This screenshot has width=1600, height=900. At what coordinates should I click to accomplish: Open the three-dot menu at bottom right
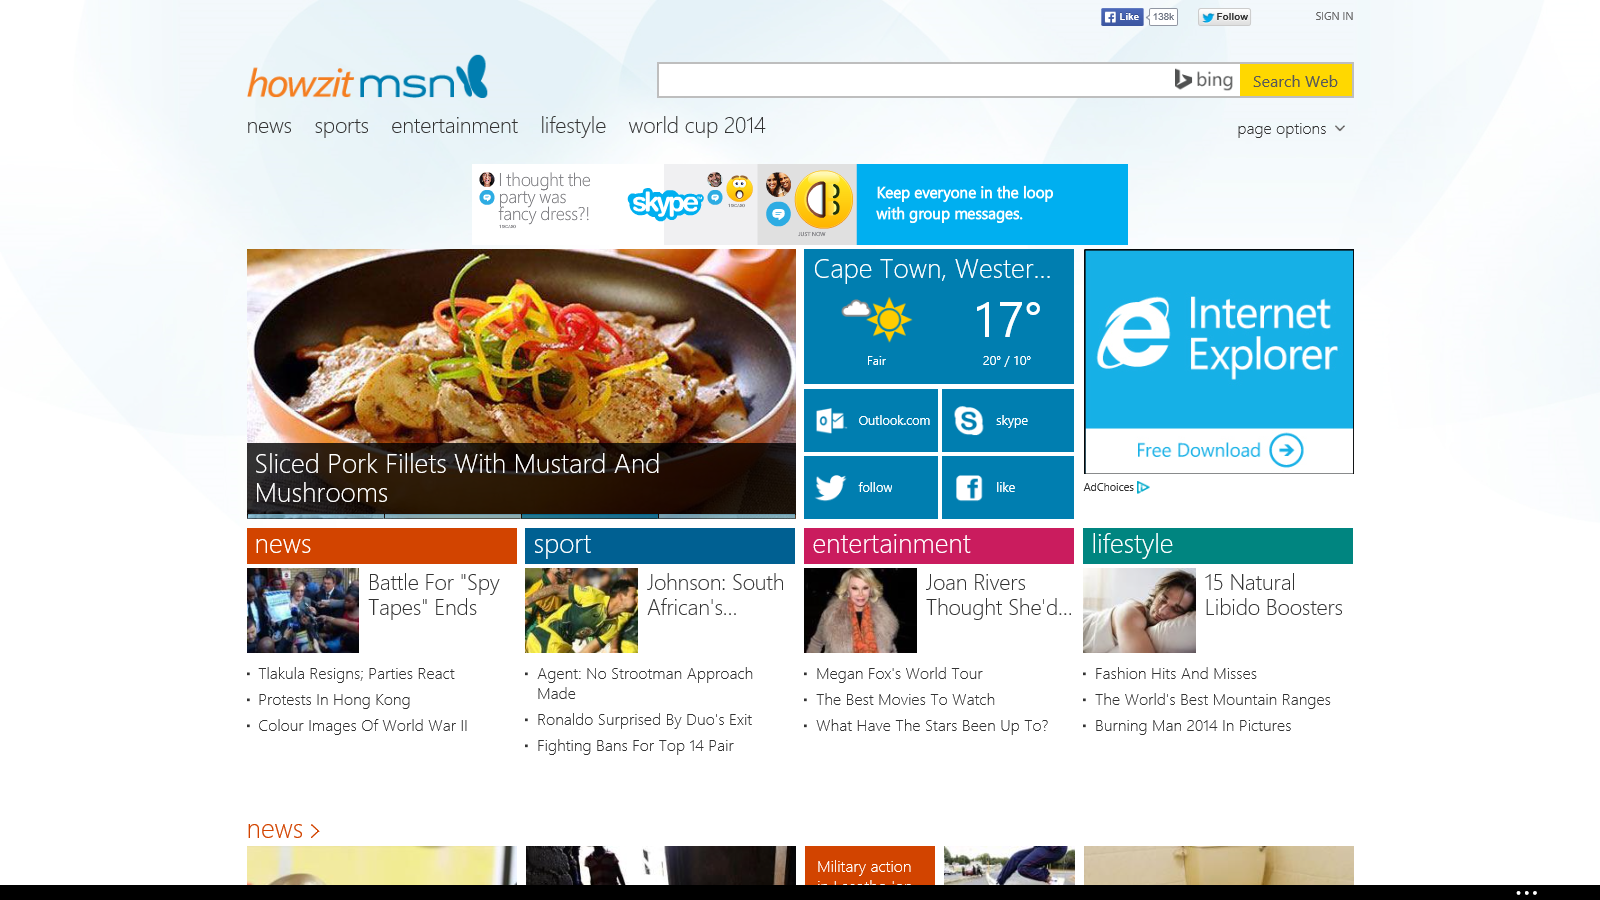click(x=1526, y=892)
